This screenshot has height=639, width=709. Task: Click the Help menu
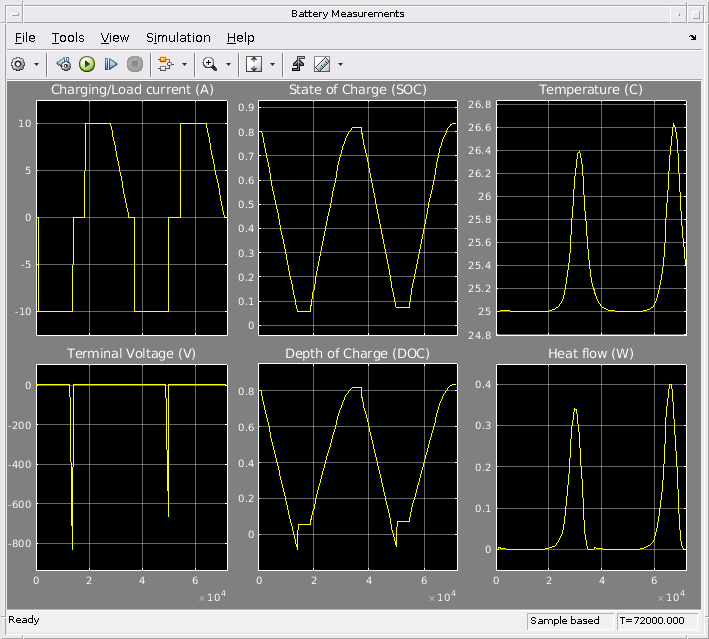(x=241, y=37)
